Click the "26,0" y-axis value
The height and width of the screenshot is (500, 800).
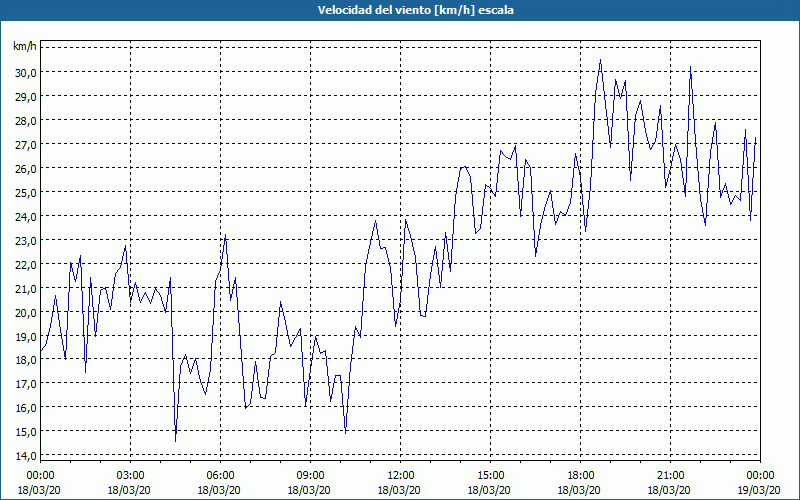tap(26, 168)
